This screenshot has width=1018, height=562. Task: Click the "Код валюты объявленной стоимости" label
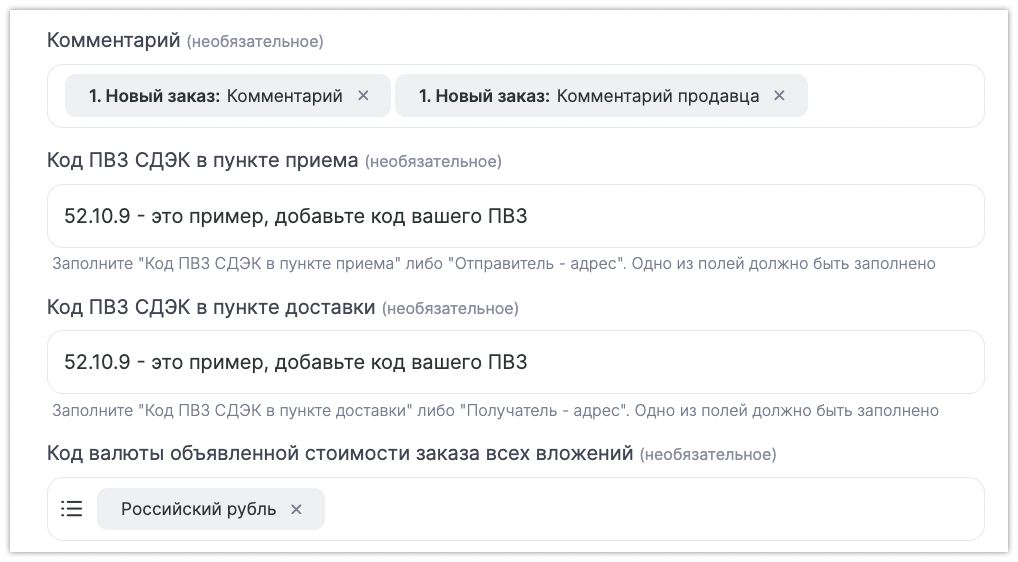point(340,454)
